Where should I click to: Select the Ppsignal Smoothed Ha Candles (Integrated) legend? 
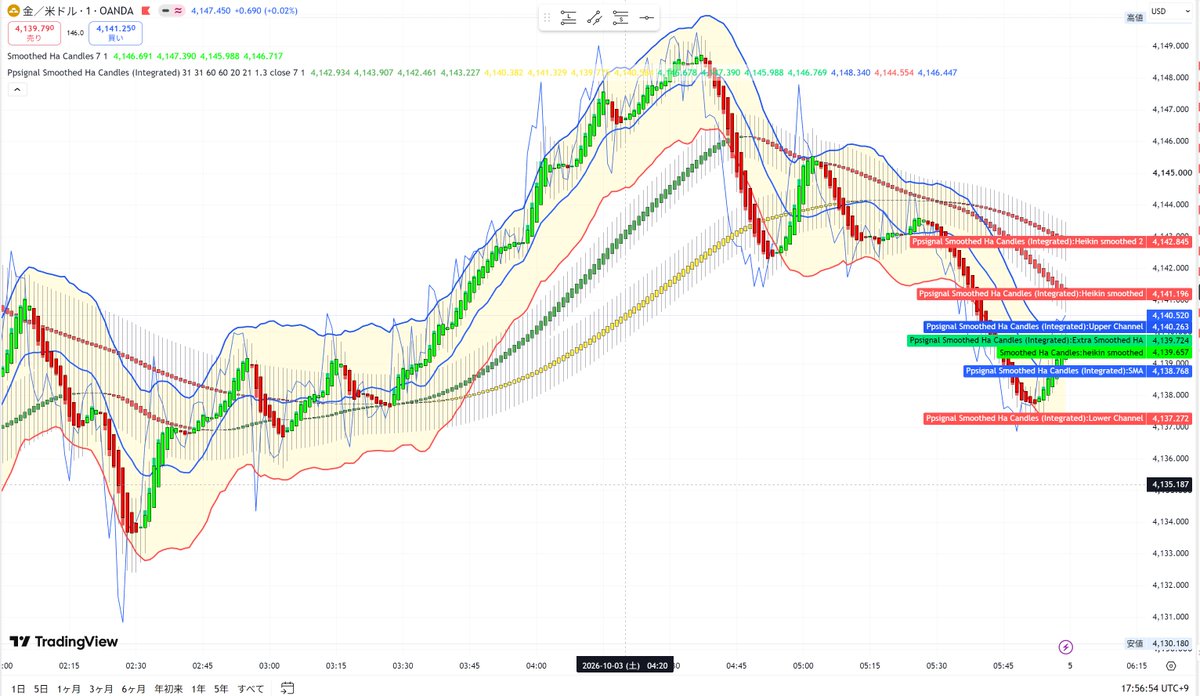point(156,72)
